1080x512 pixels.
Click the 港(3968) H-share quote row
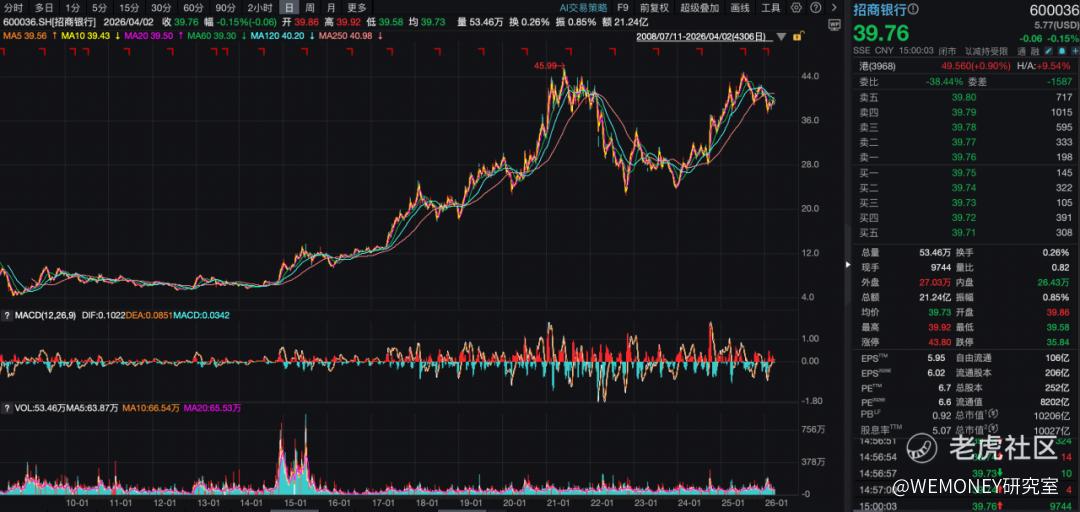(x=964, y=65)
